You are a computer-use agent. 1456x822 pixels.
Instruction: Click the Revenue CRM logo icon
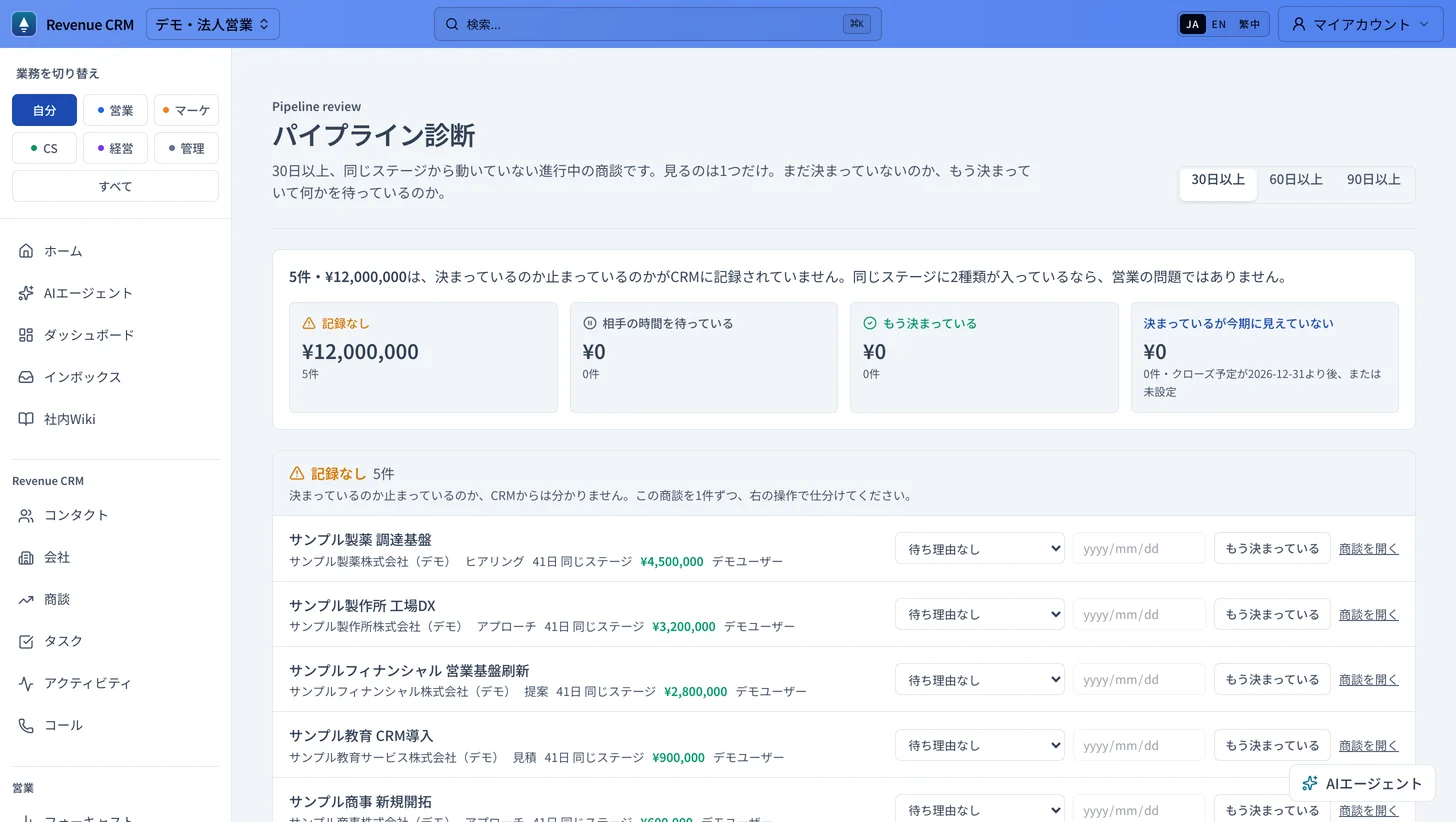pyautogui.click(x=23, y=24)
